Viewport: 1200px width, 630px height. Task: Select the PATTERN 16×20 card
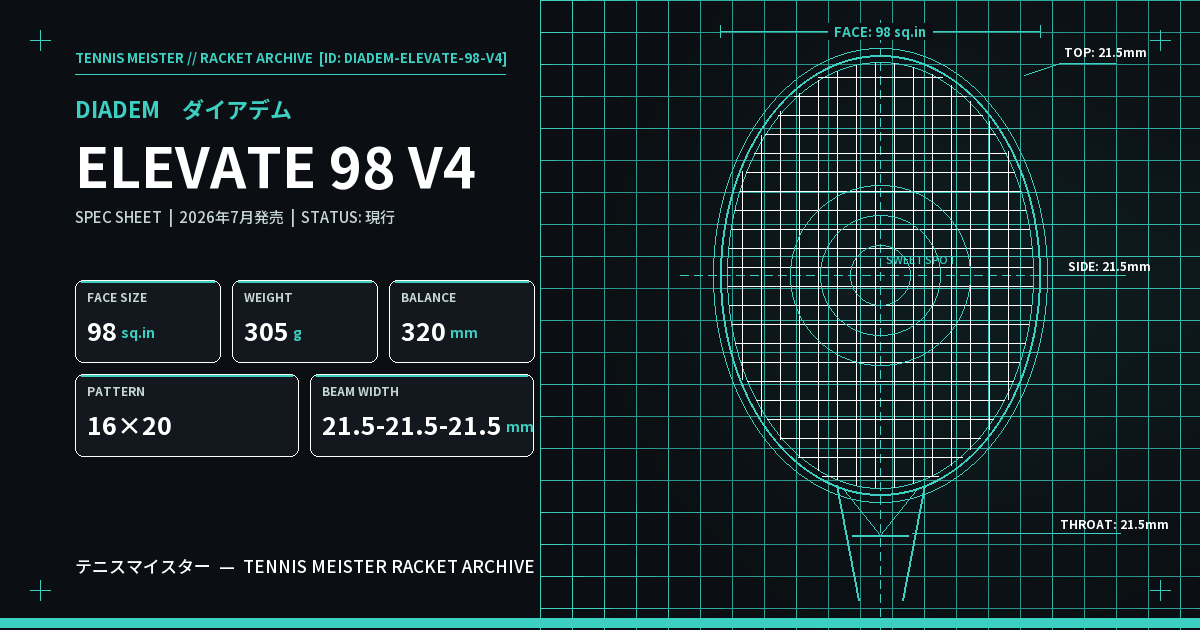(187, 415)
